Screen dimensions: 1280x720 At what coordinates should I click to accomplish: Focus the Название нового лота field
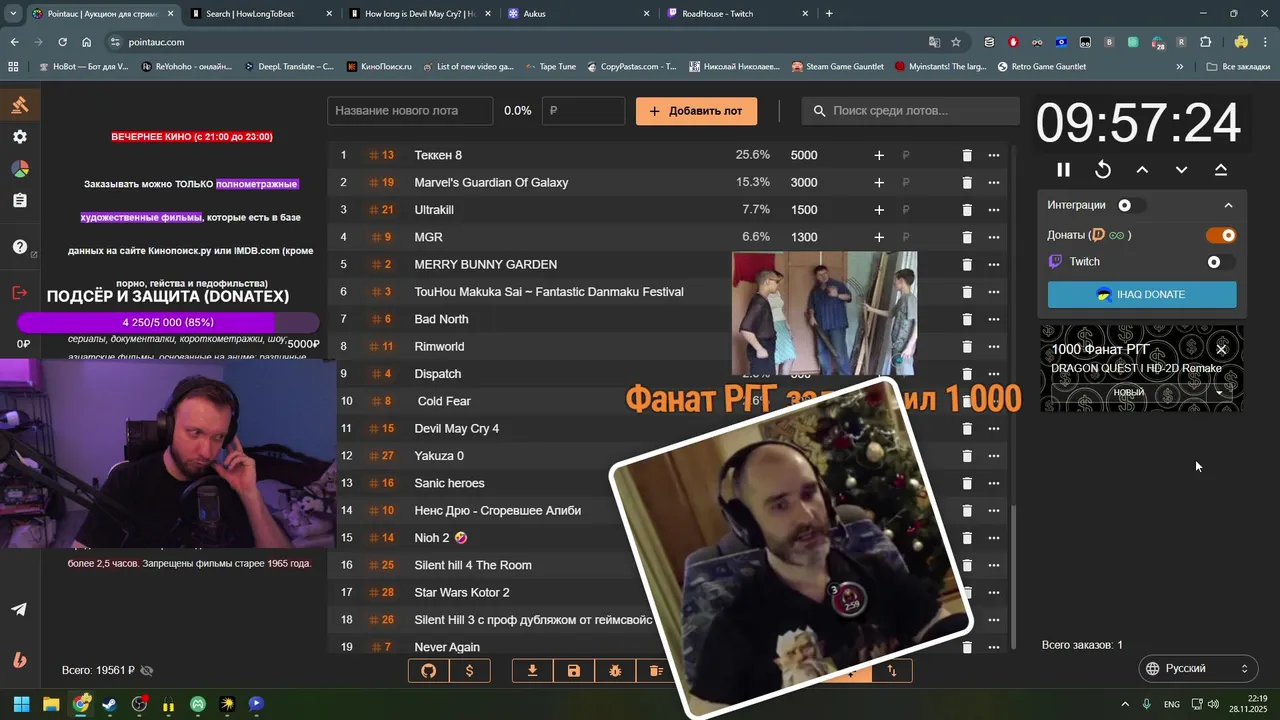click(410, 111)
